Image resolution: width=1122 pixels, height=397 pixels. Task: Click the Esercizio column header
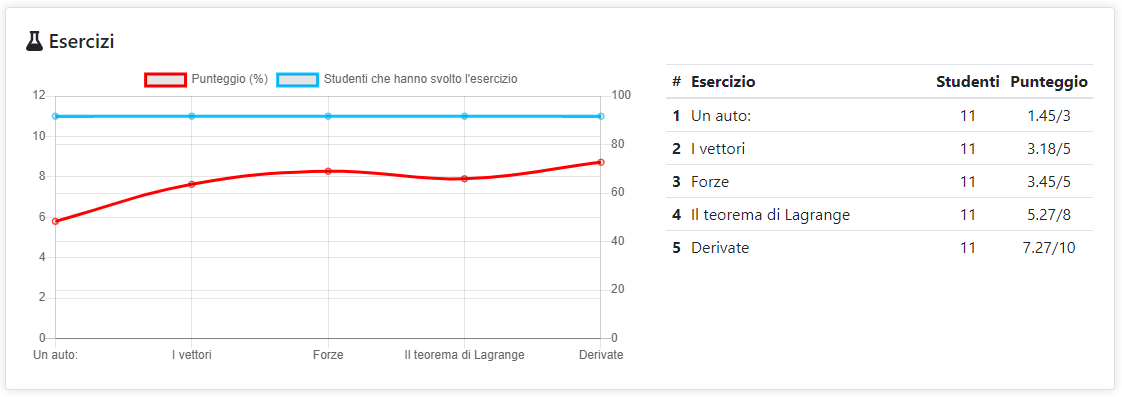(723, 82)
